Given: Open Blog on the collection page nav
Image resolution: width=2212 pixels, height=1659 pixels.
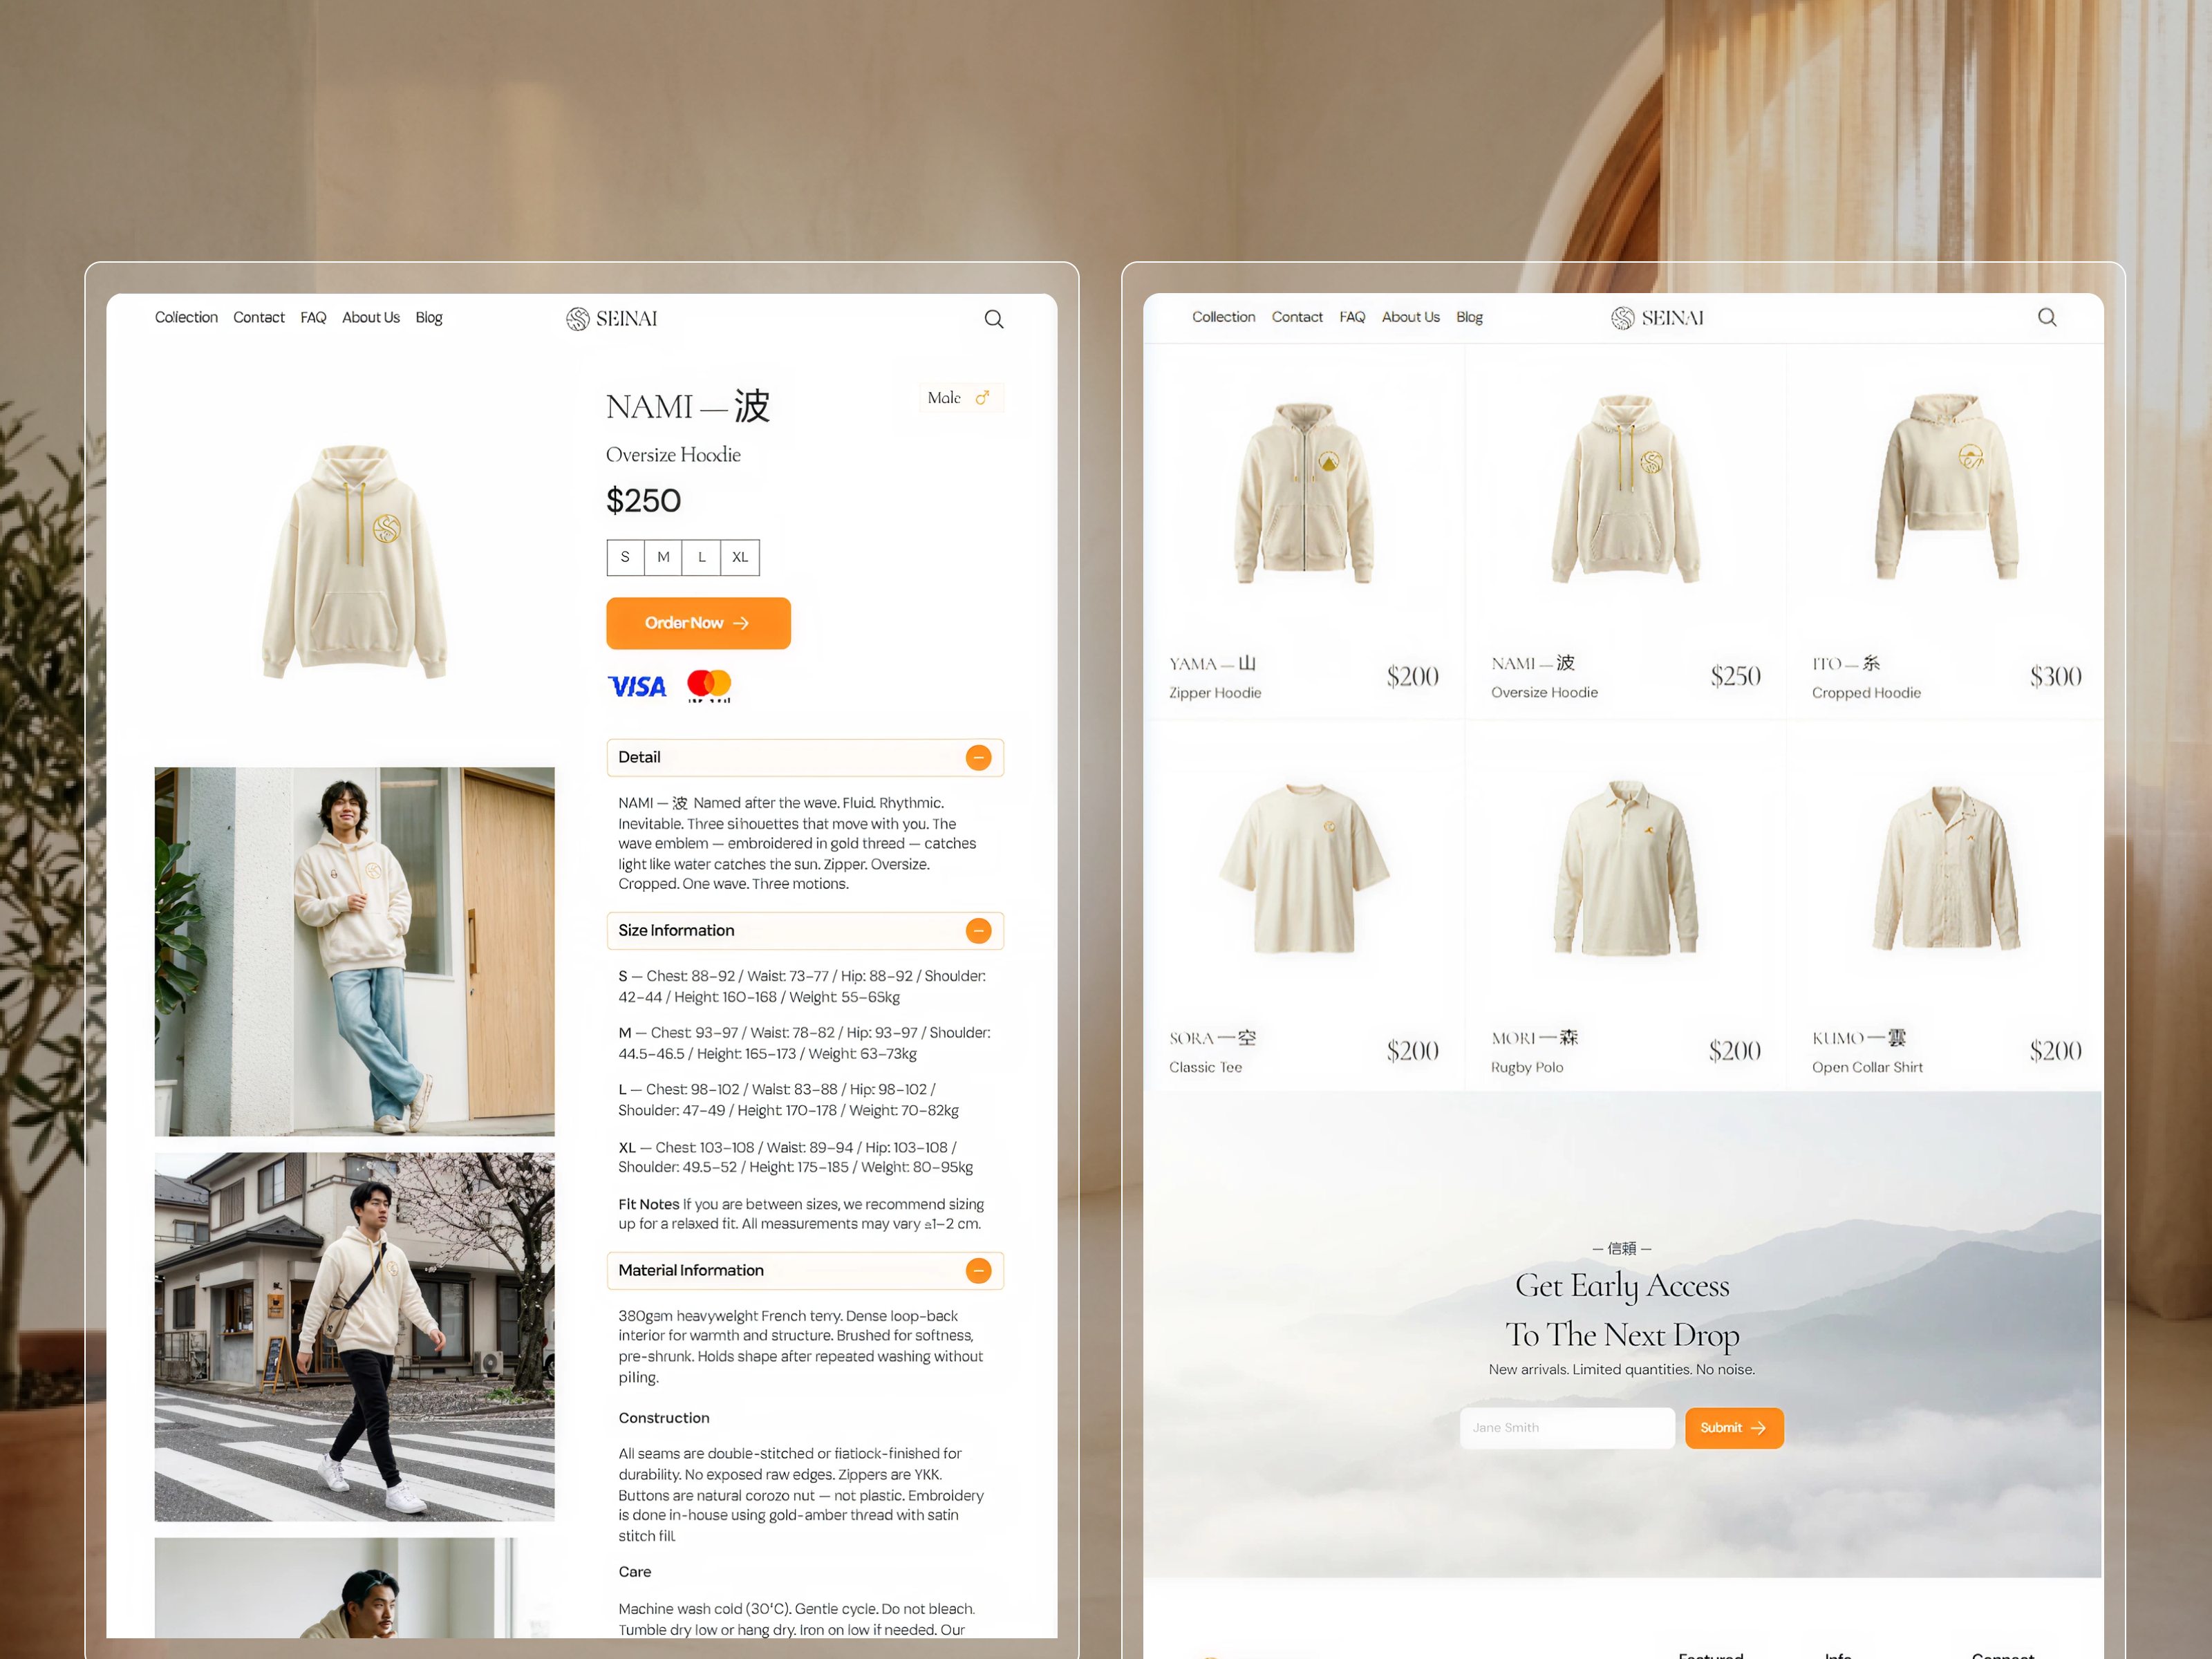Looking at the screenshot, I should pos(1469,317).
